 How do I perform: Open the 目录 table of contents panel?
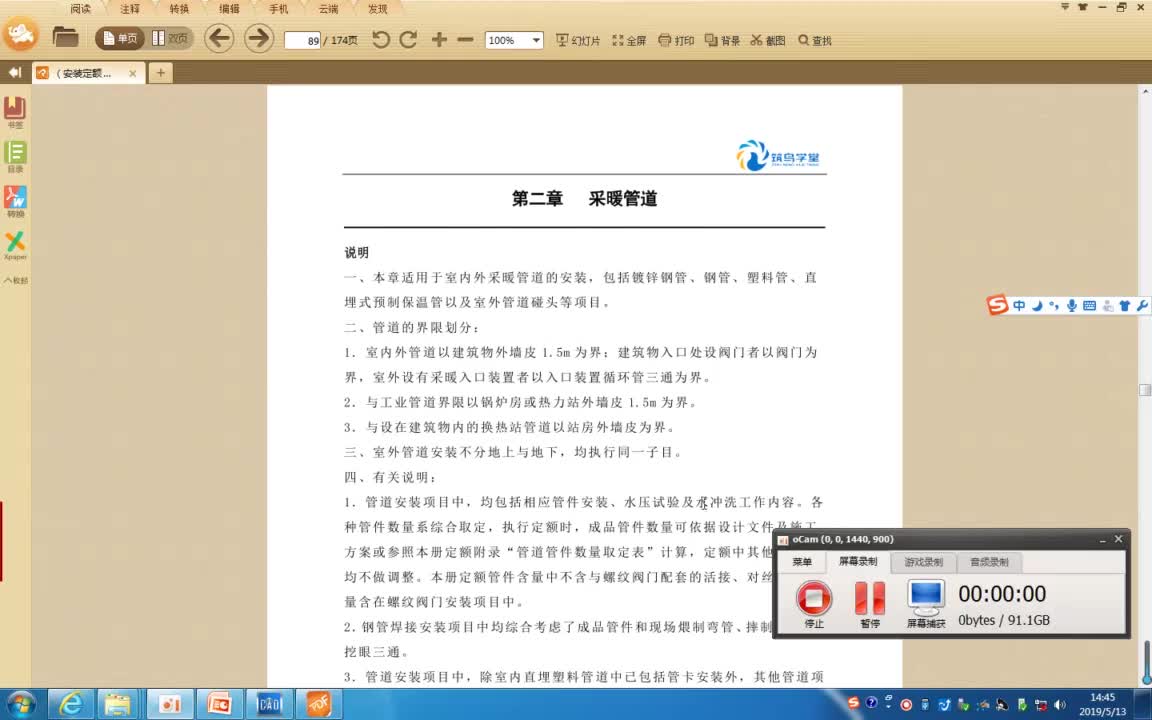15,156
